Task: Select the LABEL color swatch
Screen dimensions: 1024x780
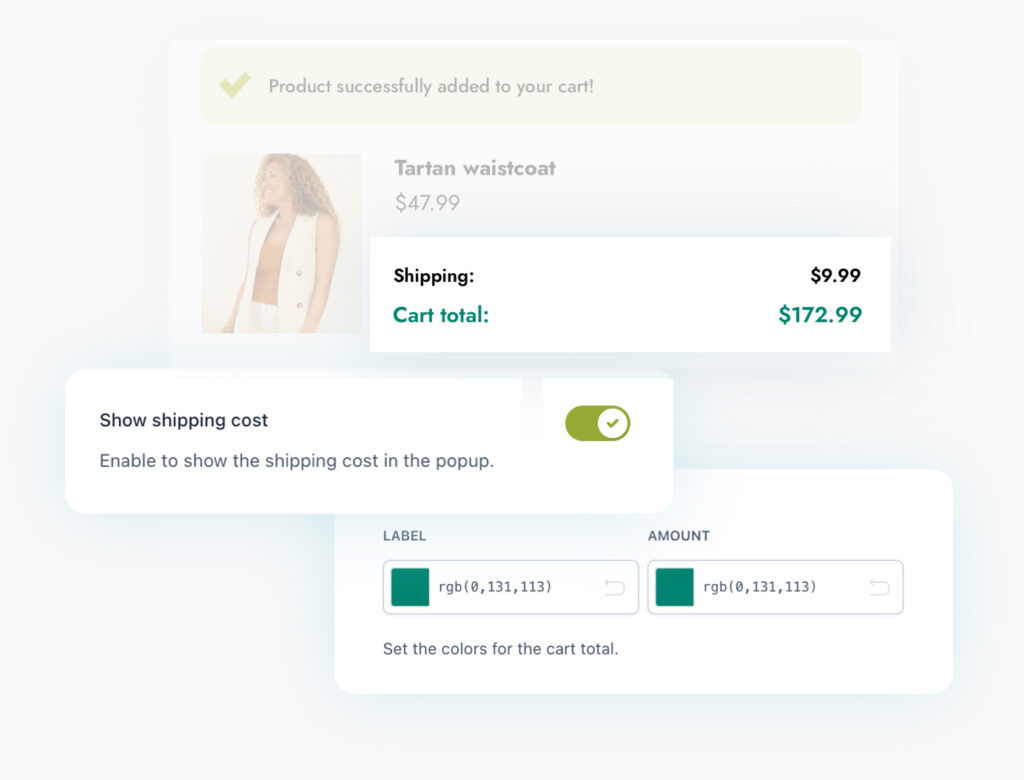Action: 409,588
